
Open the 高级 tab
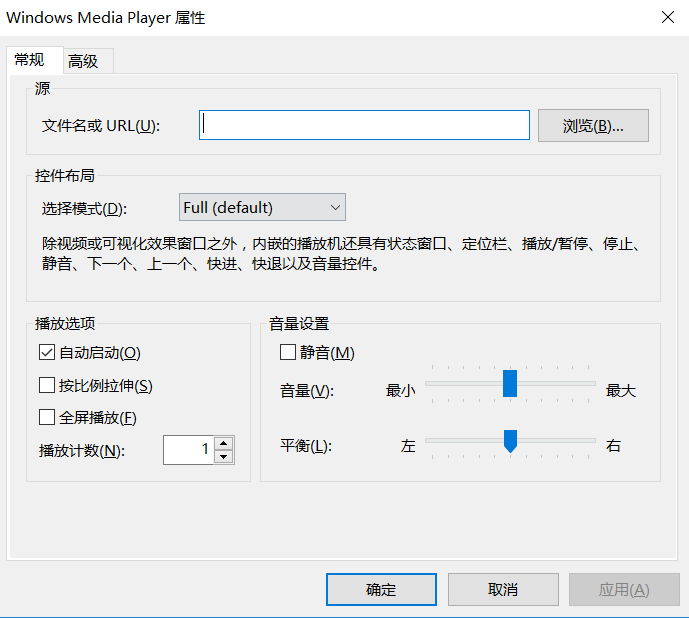click(x=88, y=61)
